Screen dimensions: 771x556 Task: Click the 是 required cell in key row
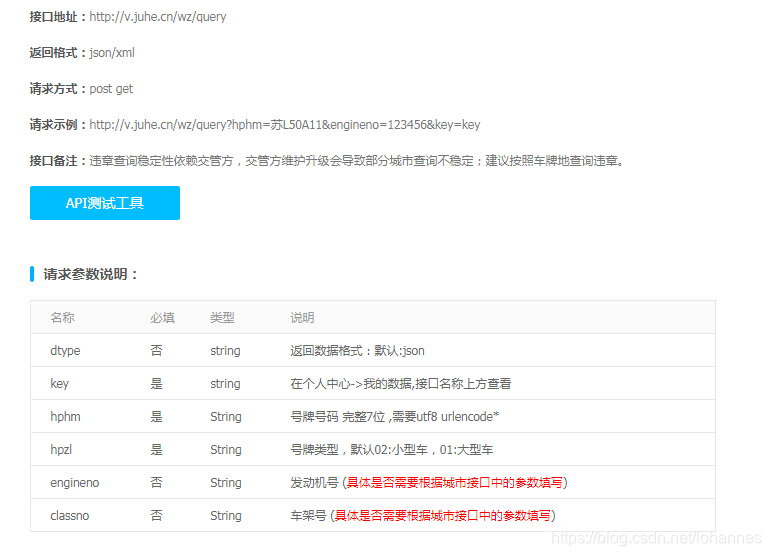[x=156, y=384]
